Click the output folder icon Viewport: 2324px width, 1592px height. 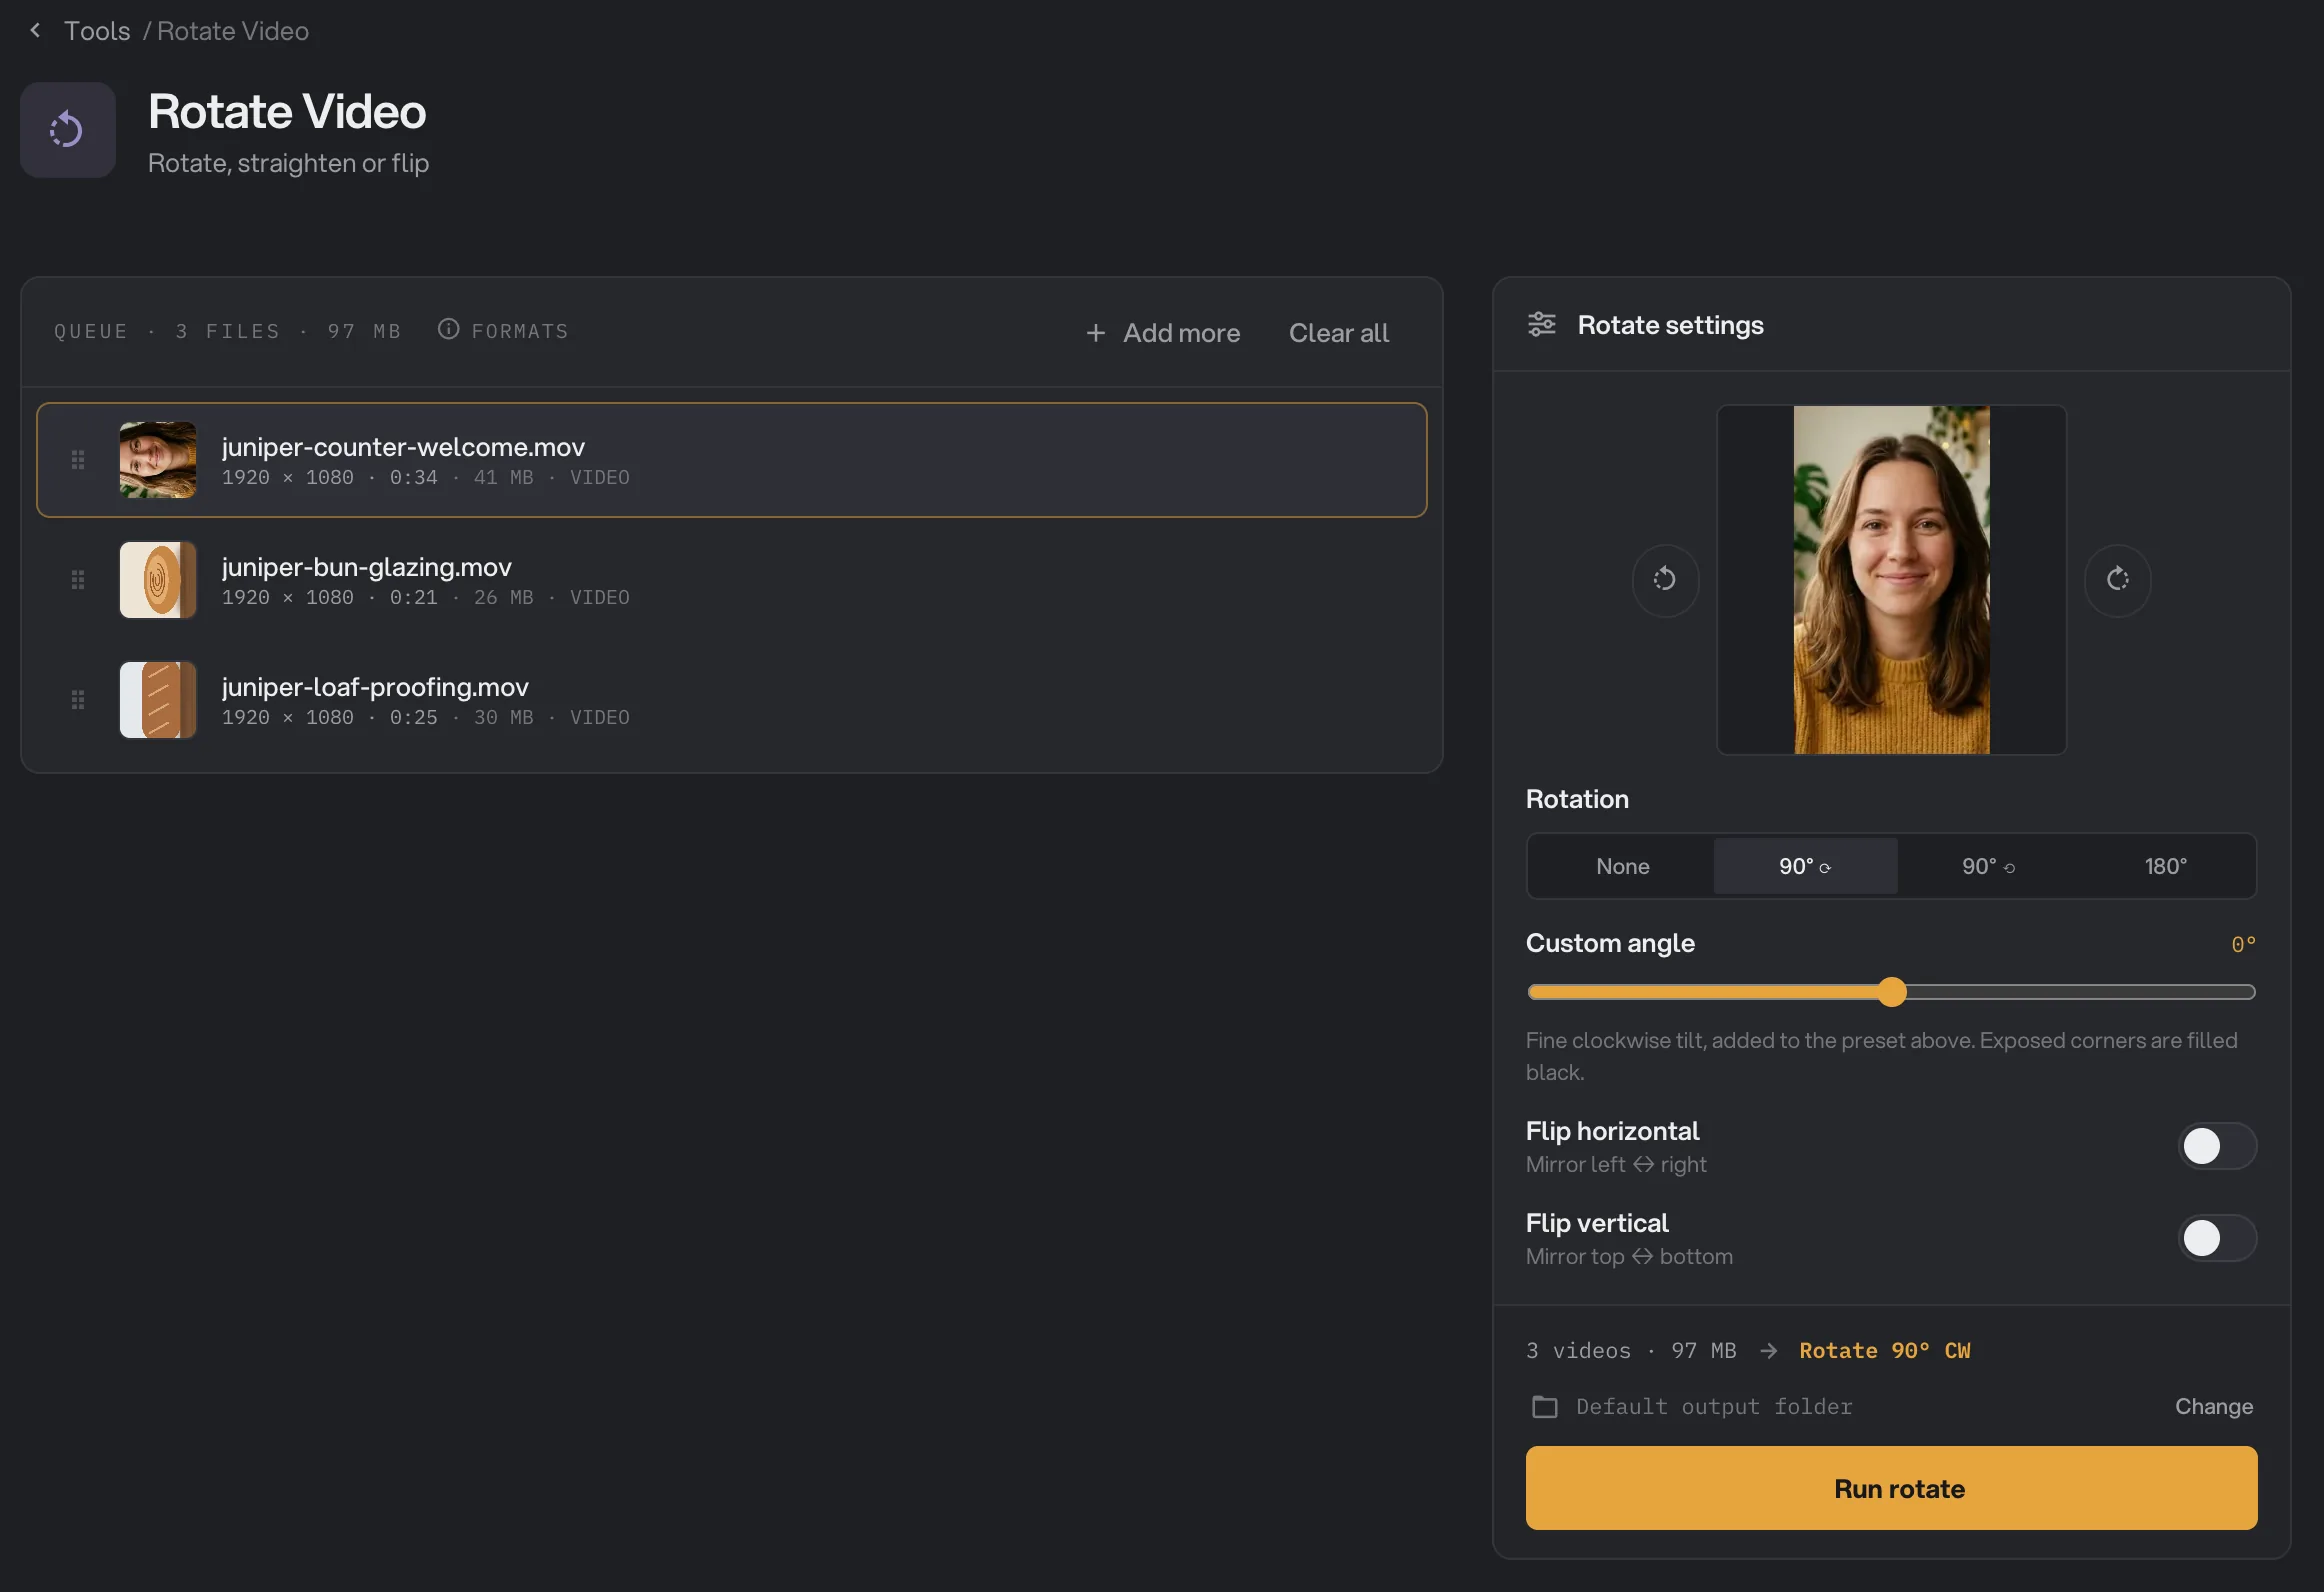[x=1544, y=1406]
